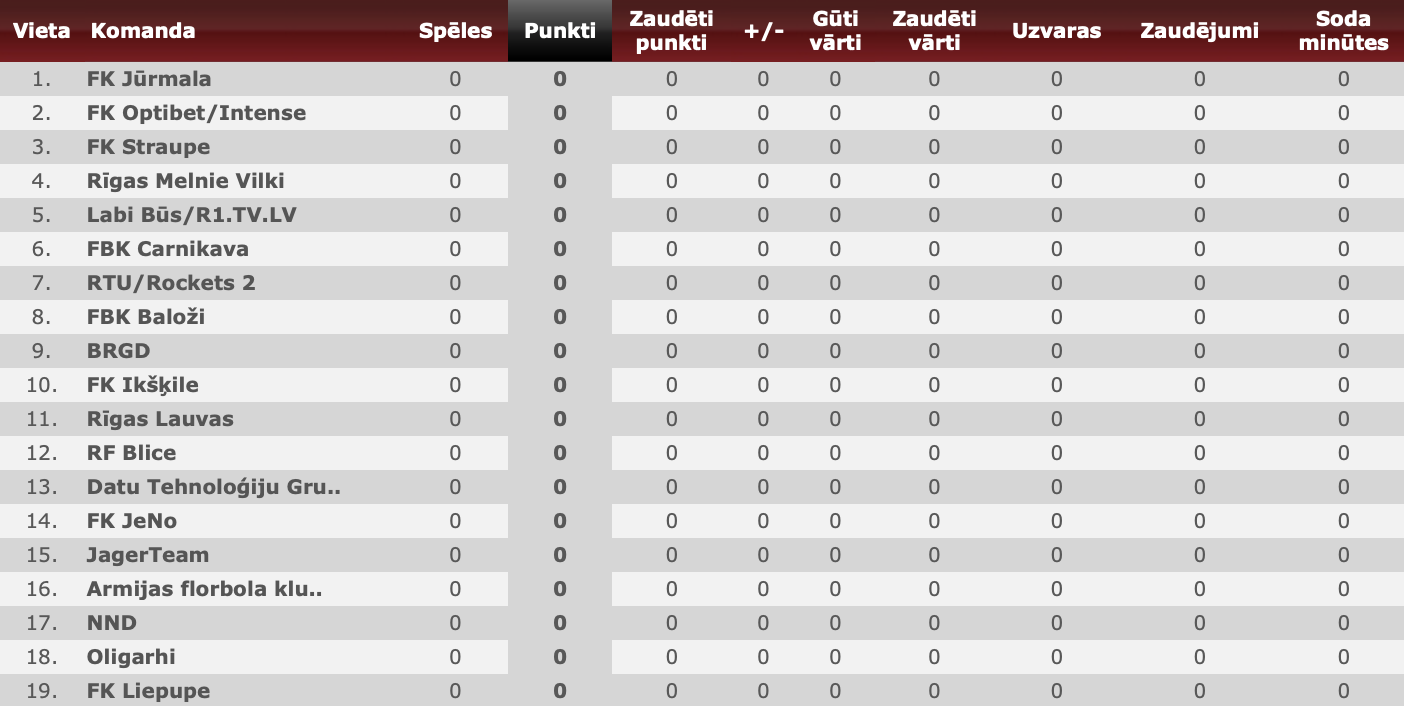Sort by the +/- column header
1404x706 pixels.
763,31
